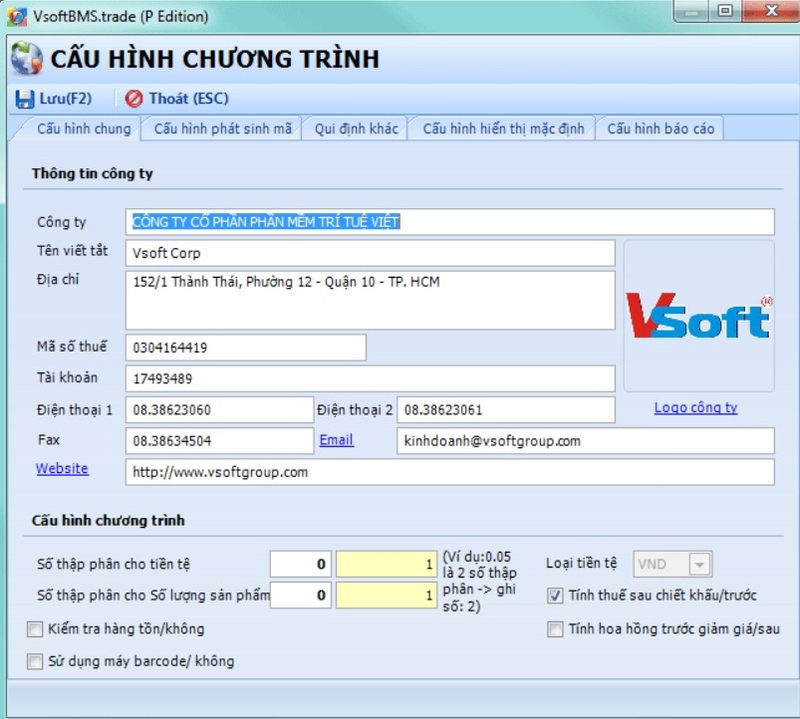Click the Vsoft company logo image
The image size is (800, 719).
(699, 316)
